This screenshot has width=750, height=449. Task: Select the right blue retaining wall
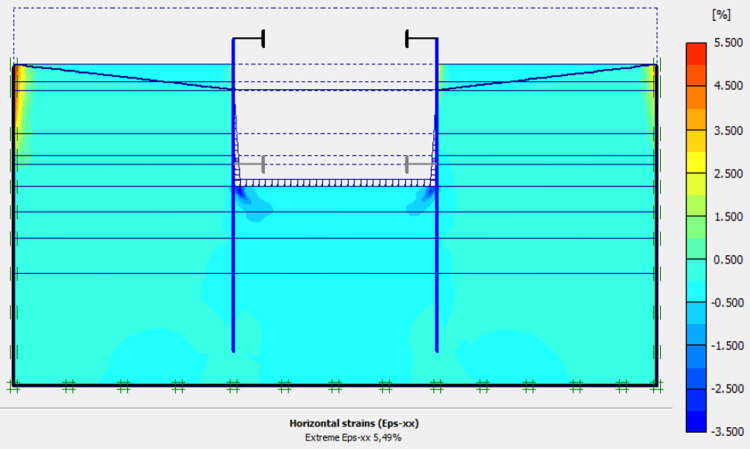(x=437, y=195)
